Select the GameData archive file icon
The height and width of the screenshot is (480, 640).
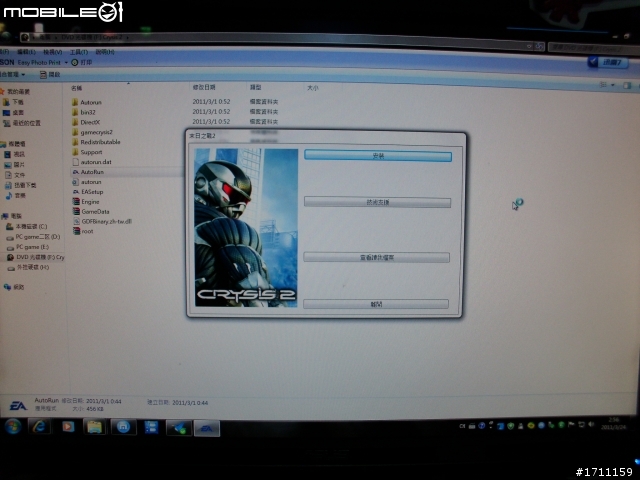click(x=76, y=211)
